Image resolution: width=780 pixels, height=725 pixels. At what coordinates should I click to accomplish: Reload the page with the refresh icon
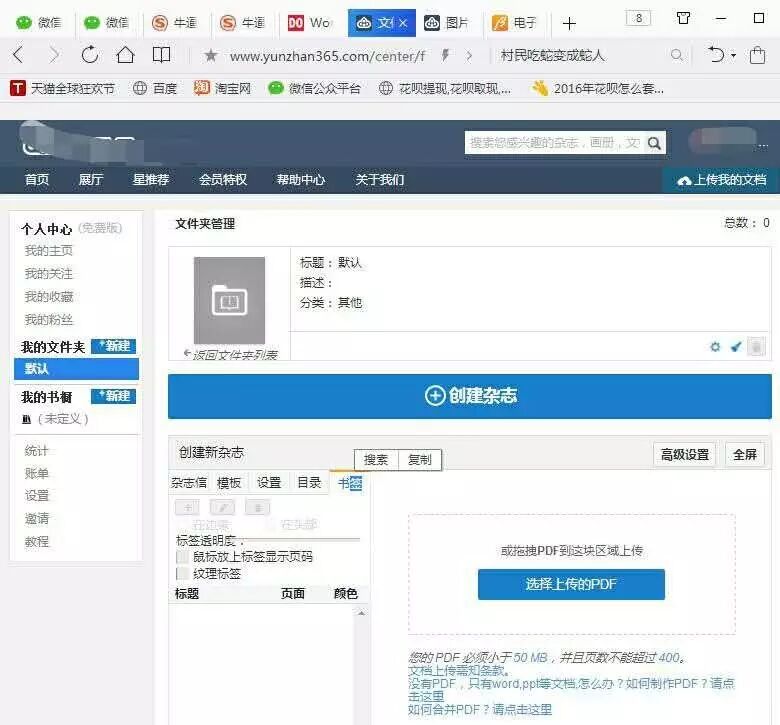[x=90, y=55]
